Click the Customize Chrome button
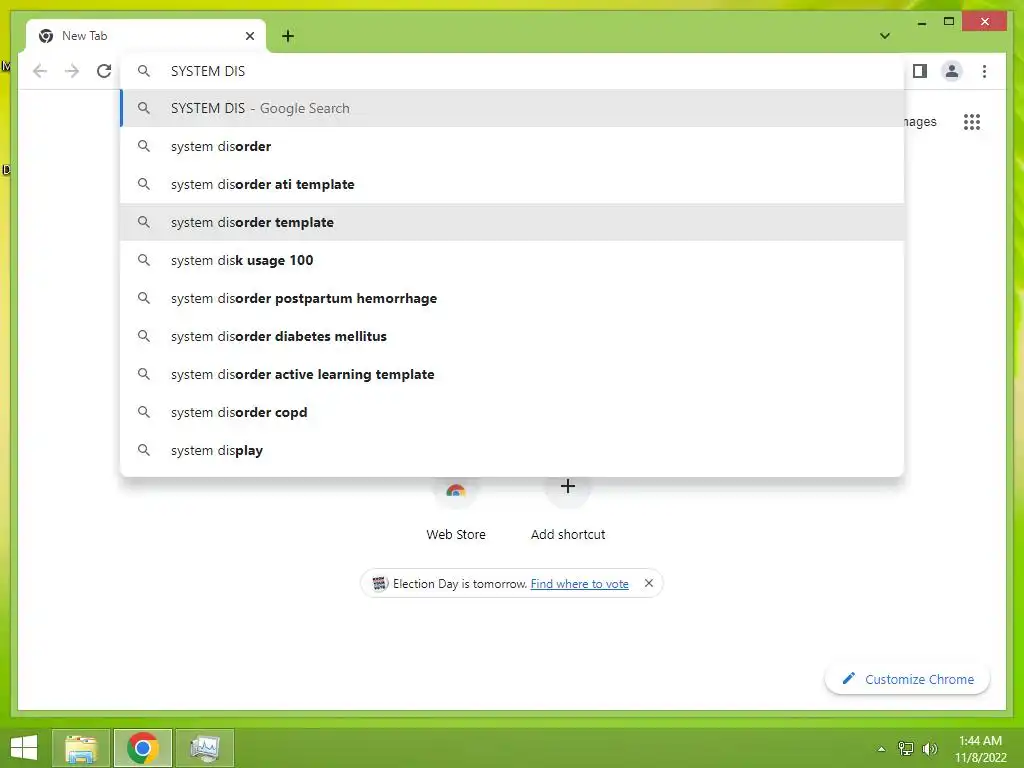 (907, 679)
